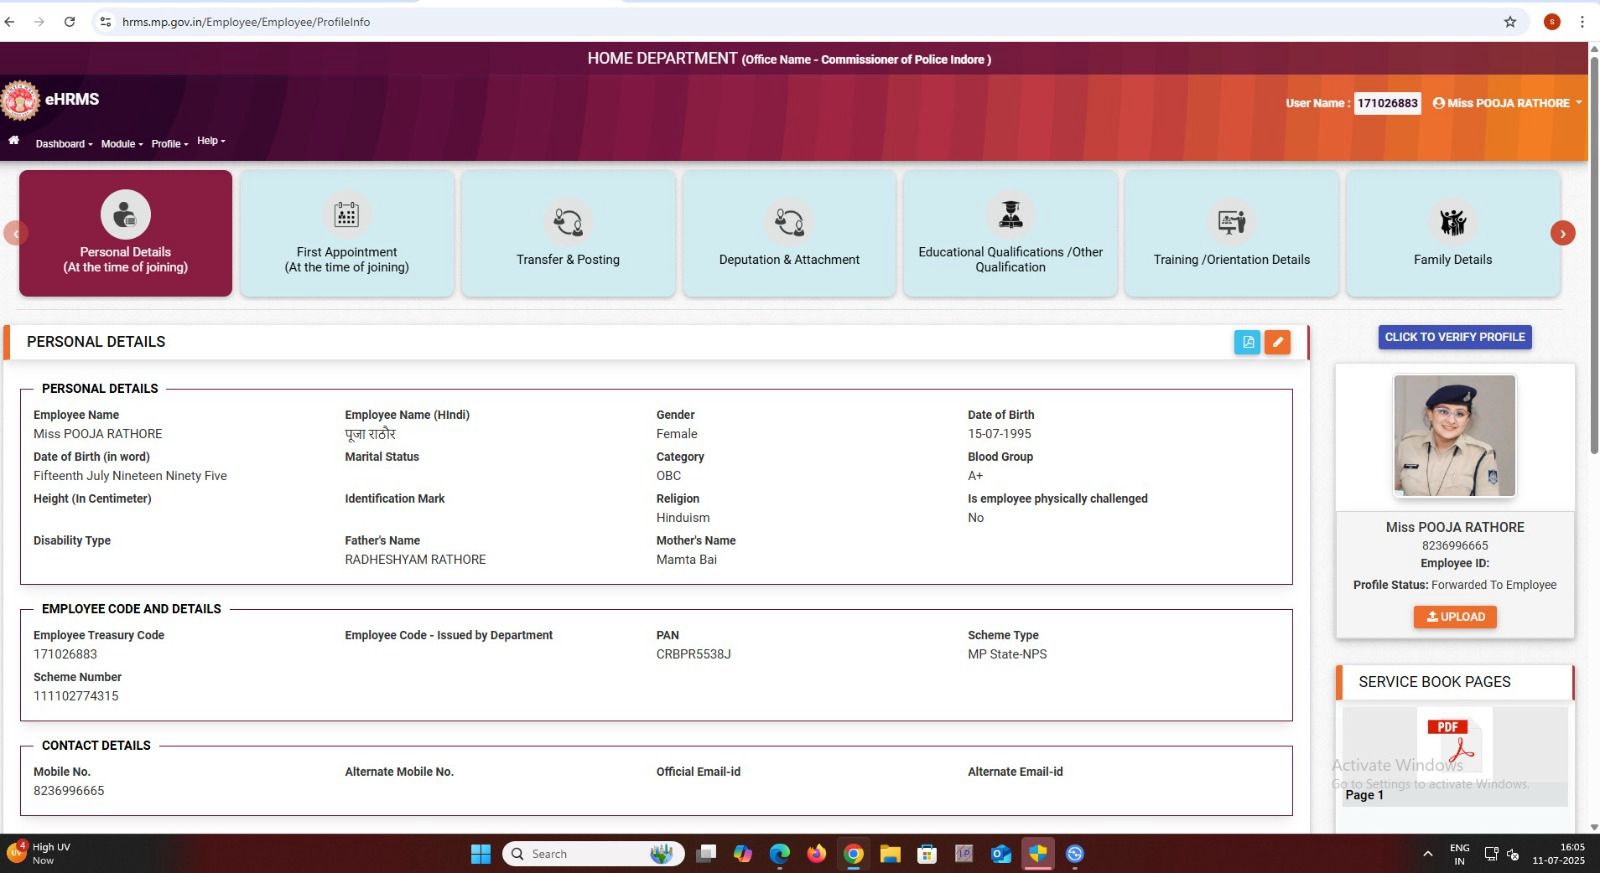Click the home icon in navigation bar
The image size is (1600, 873).
tap(14, 141)
